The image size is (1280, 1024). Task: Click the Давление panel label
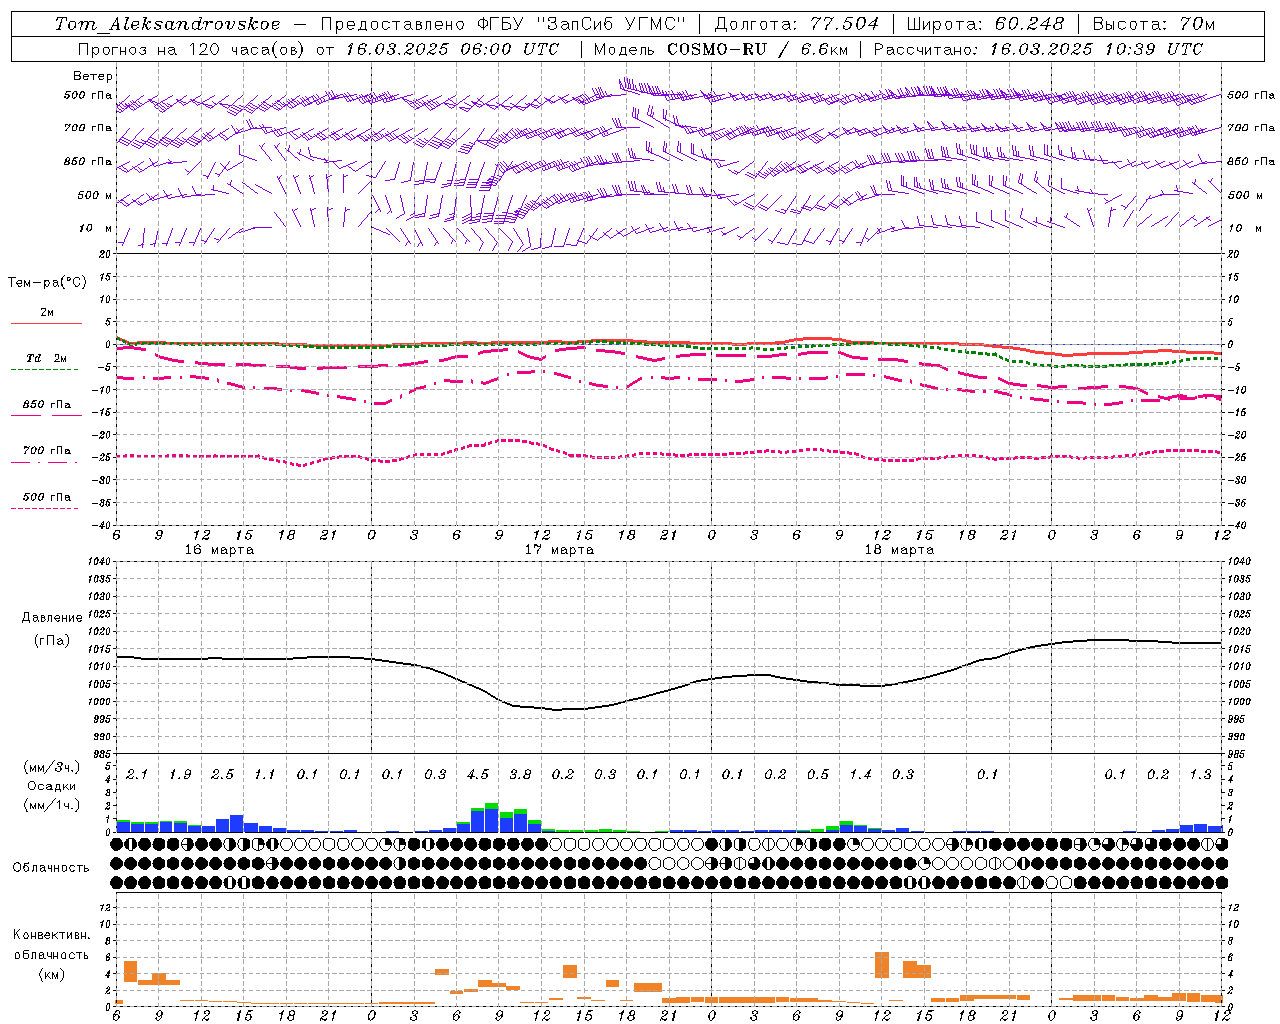pyautogui.click(x=52, y=618)
